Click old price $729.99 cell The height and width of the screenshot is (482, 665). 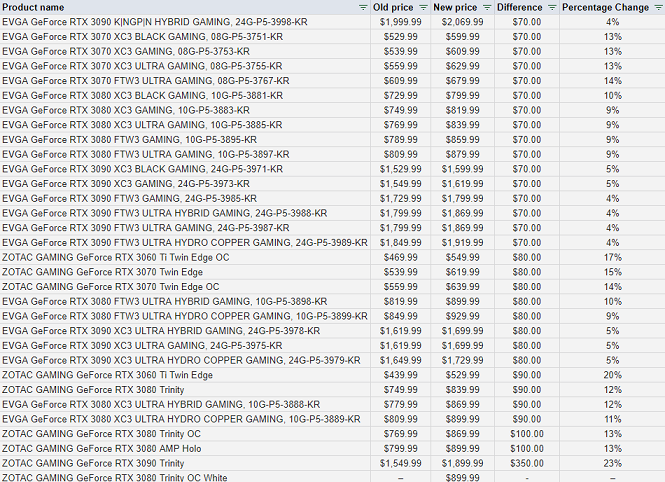click(400, 96)
